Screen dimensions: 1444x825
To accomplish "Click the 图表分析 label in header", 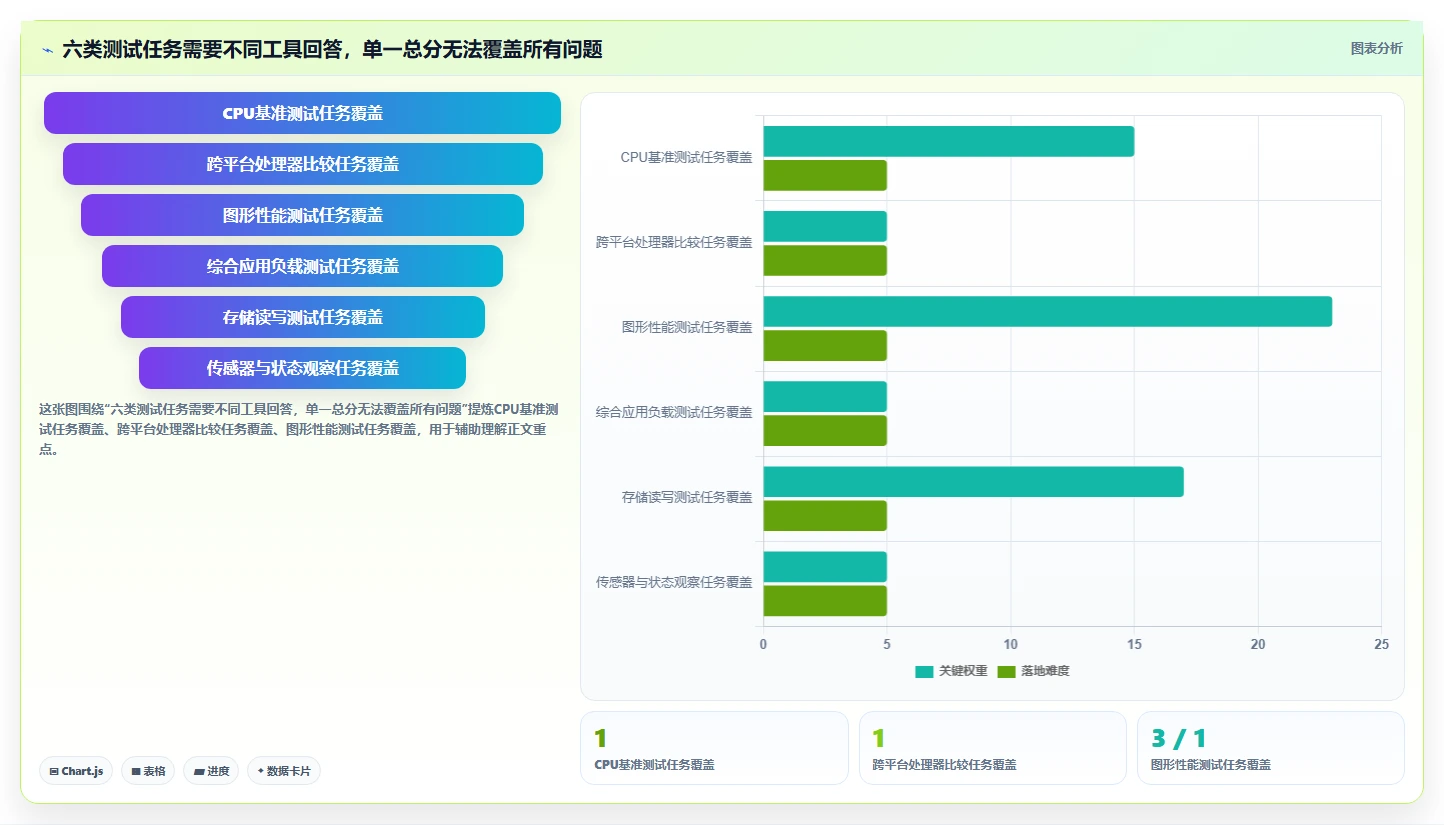I will tap(1376, 48).
